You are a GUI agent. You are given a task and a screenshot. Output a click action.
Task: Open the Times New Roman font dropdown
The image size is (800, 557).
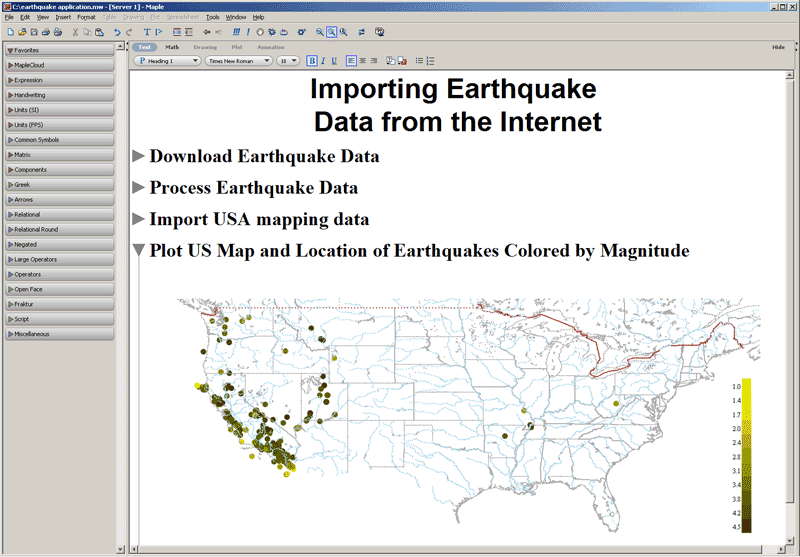point(237,61)
